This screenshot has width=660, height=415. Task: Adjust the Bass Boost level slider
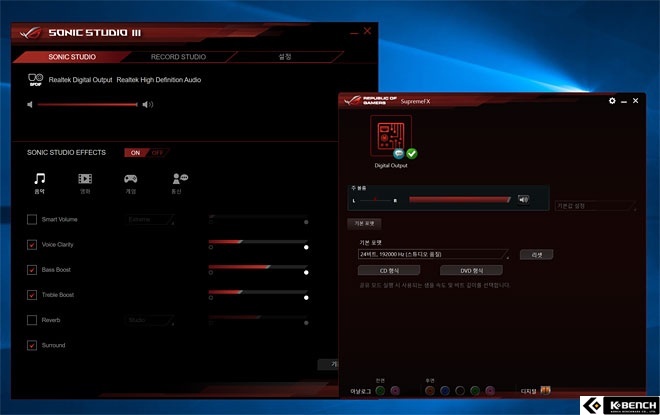(258, 267)
